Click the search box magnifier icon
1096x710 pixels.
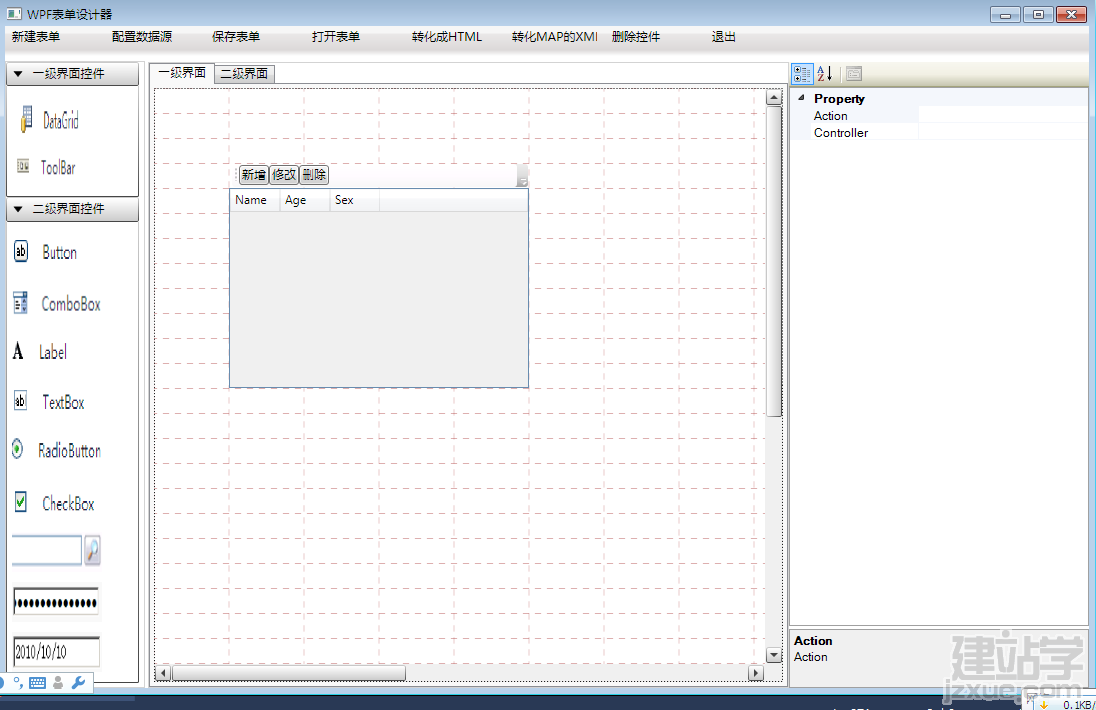(x=92, y=550)
